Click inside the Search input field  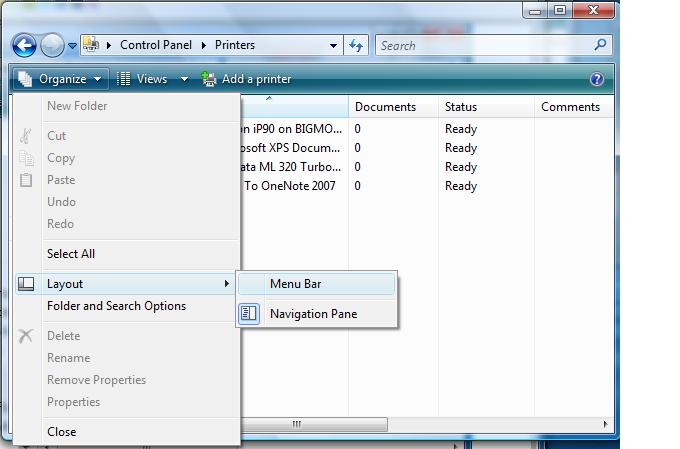pyautogui.click(x=483, y=45)
